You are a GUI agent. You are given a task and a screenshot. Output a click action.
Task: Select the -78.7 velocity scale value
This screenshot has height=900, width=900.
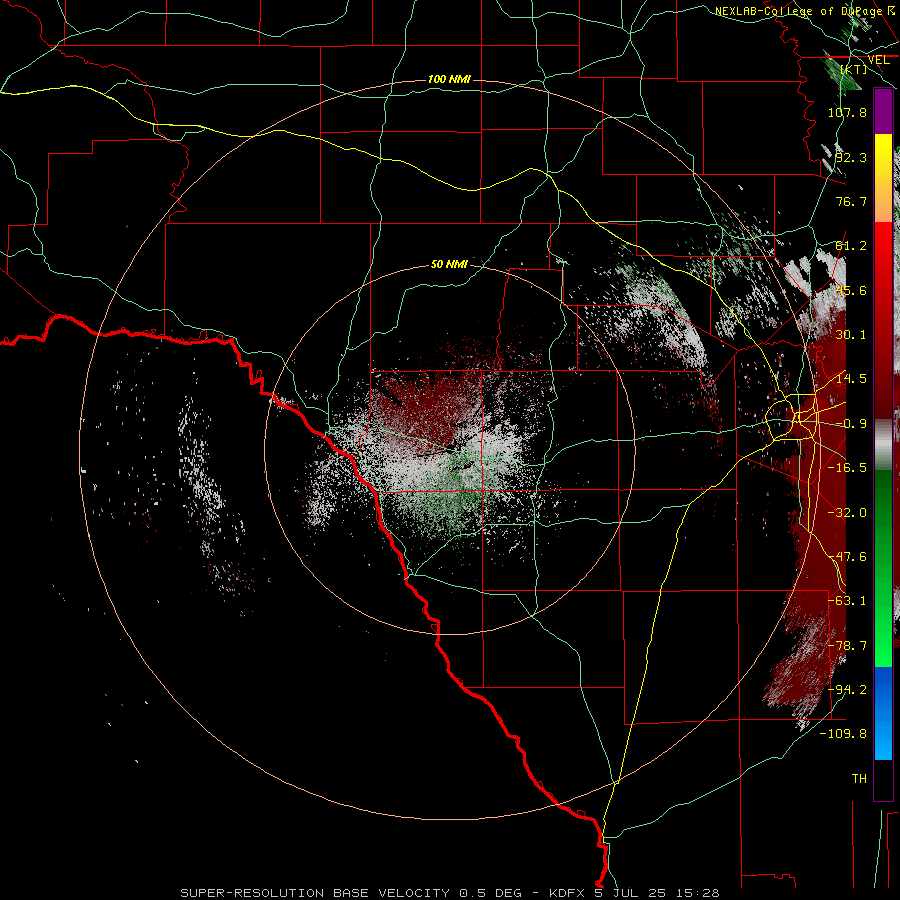pos(847,646)
